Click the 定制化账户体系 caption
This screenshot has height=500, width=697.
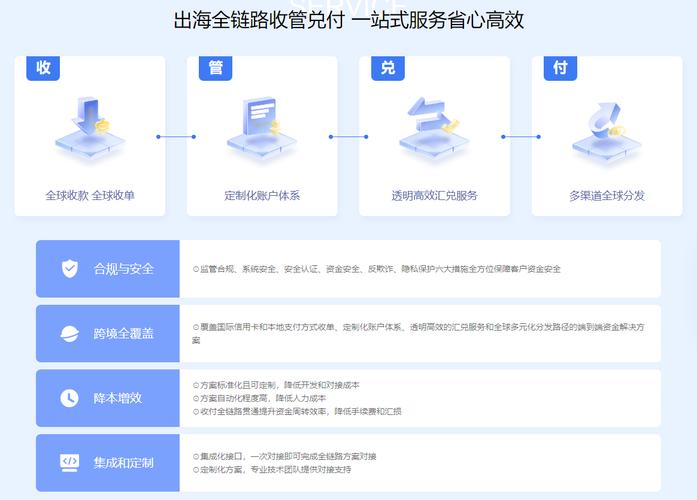tap(262, 196)
